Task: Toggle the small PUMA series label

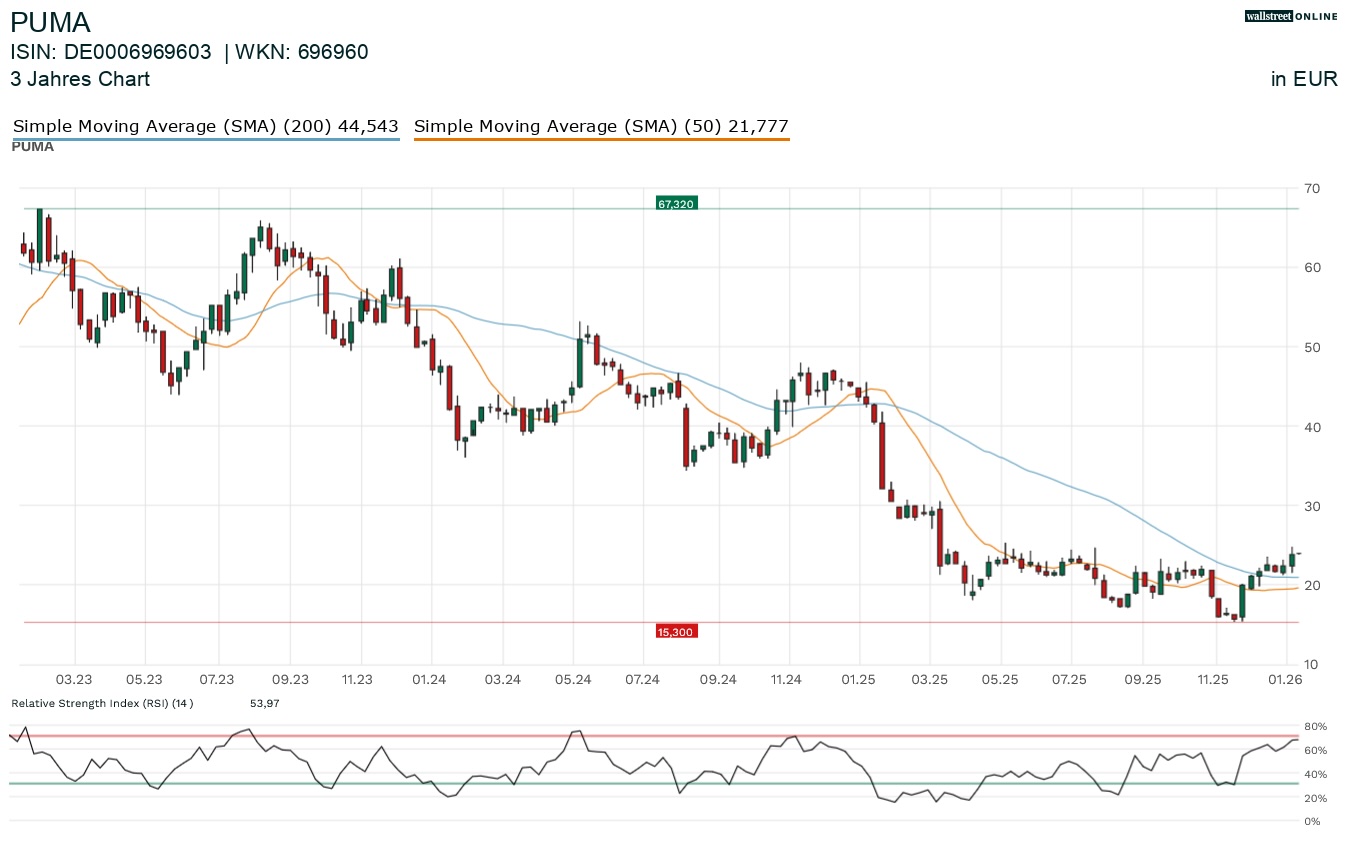Action: tap(33, 147)
